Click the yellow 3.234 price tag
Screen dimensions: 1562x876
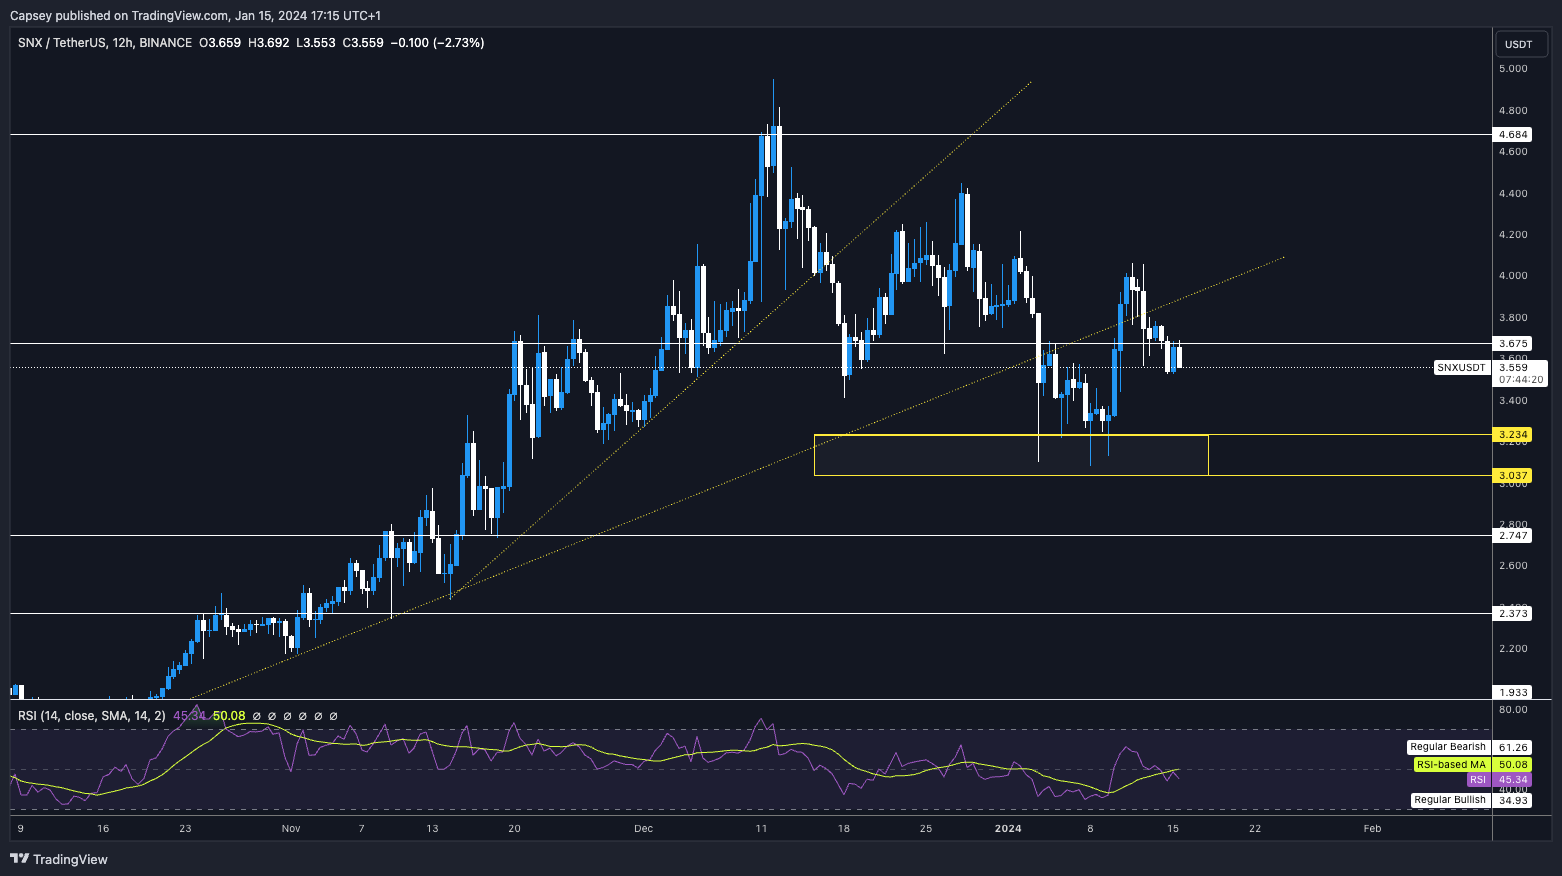point(1514,435)
